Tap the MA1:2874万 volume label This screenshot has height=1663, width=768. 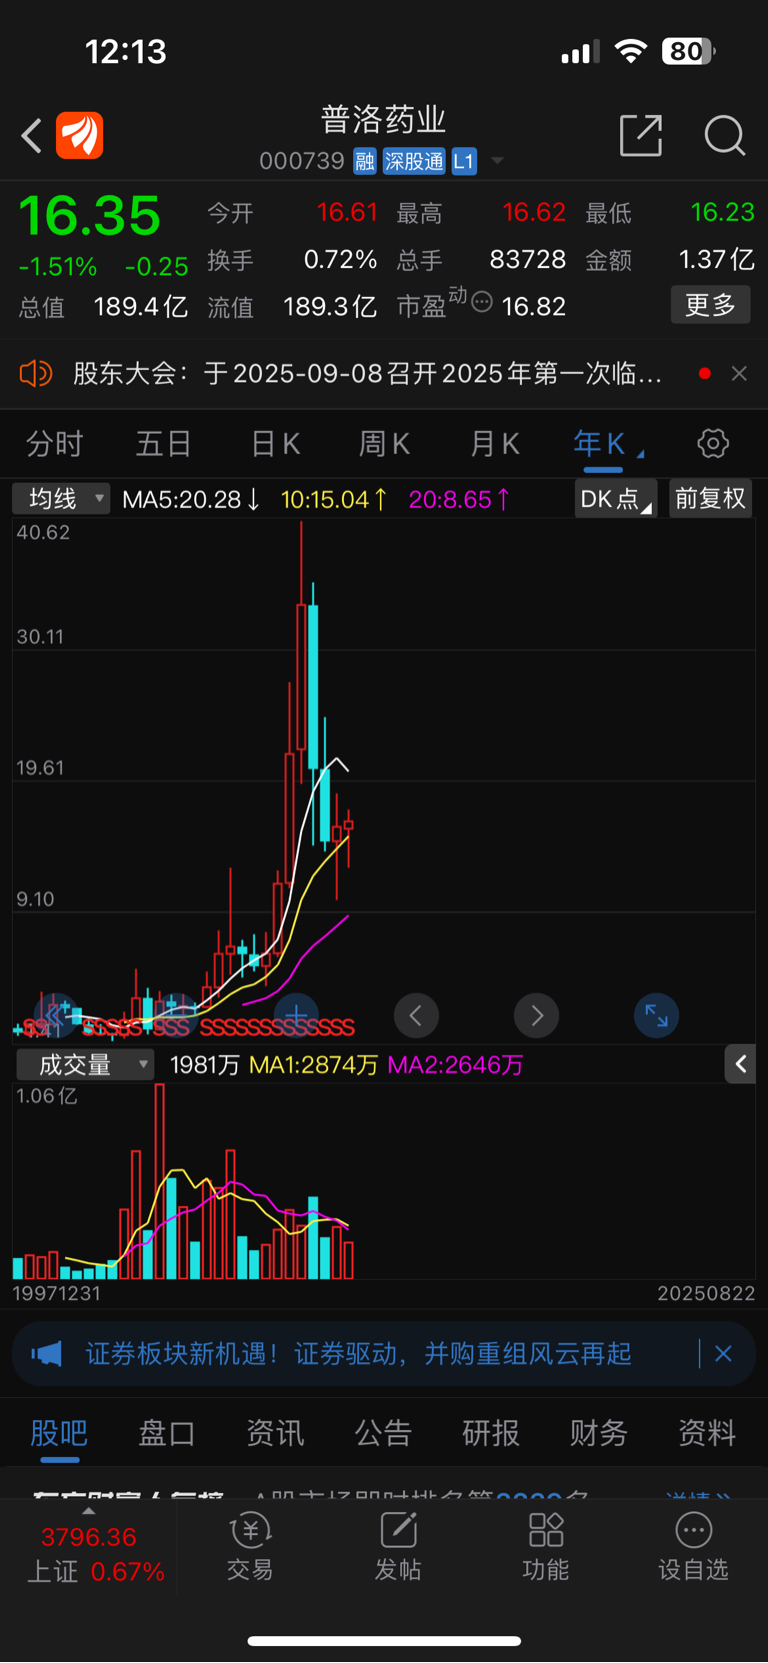tap(313, 1065)
